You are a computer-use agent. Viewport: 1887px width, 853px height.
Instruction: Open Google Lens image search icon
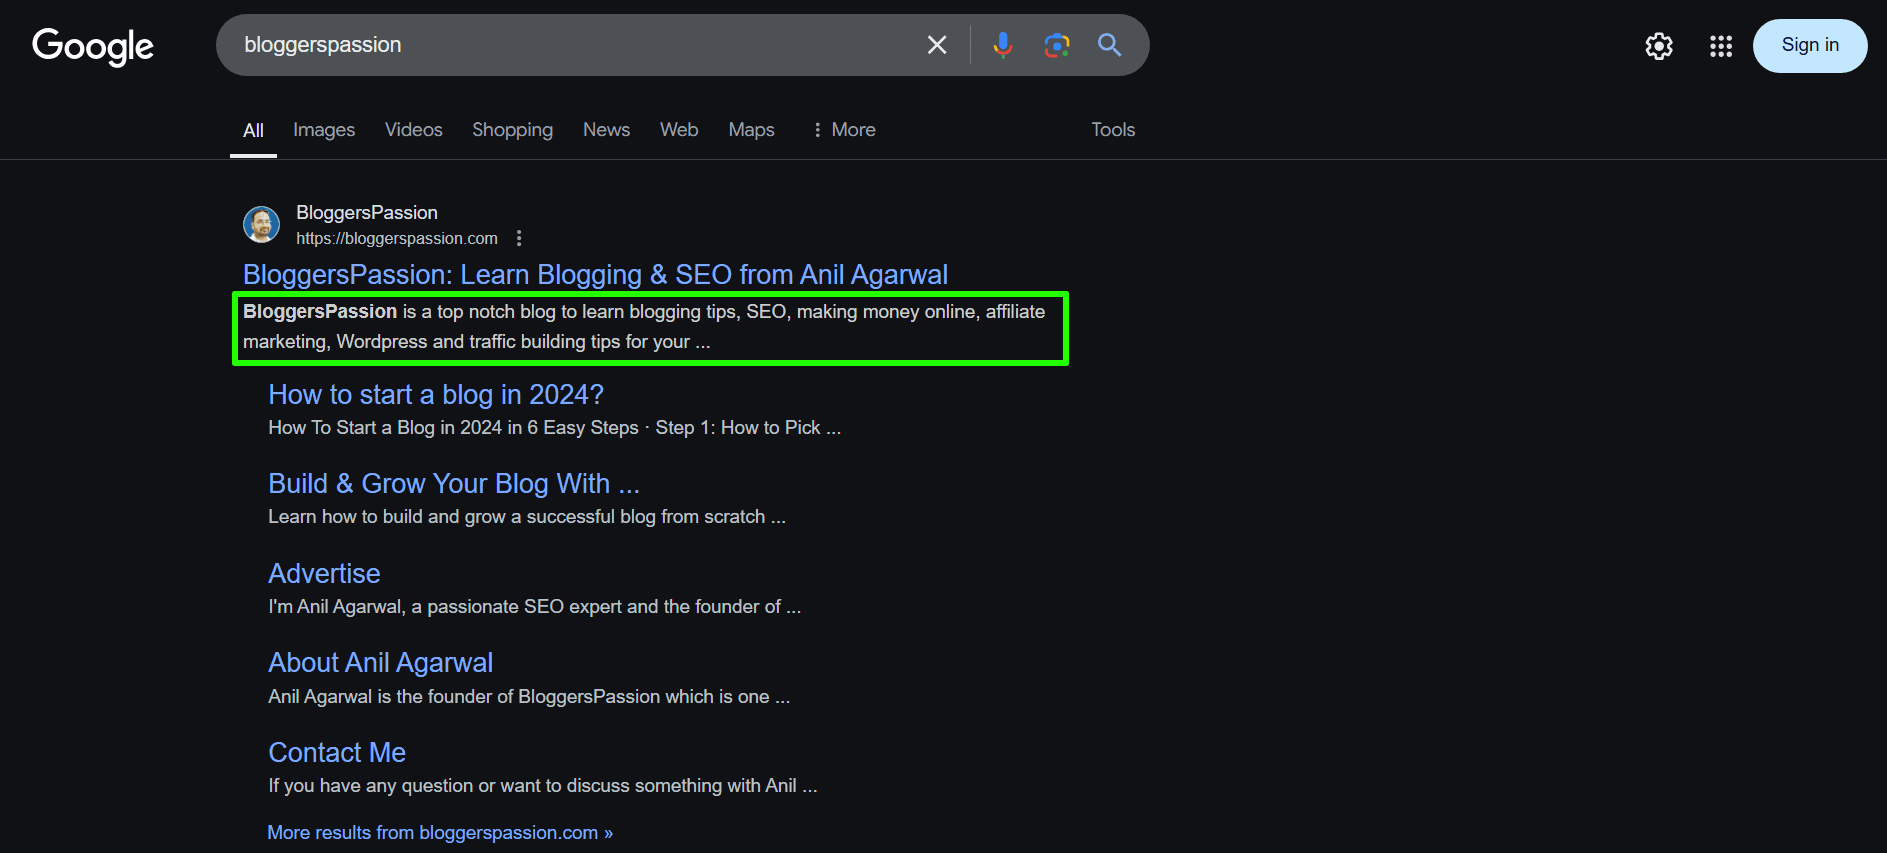pyautogui.click(x=1057, y=45)
